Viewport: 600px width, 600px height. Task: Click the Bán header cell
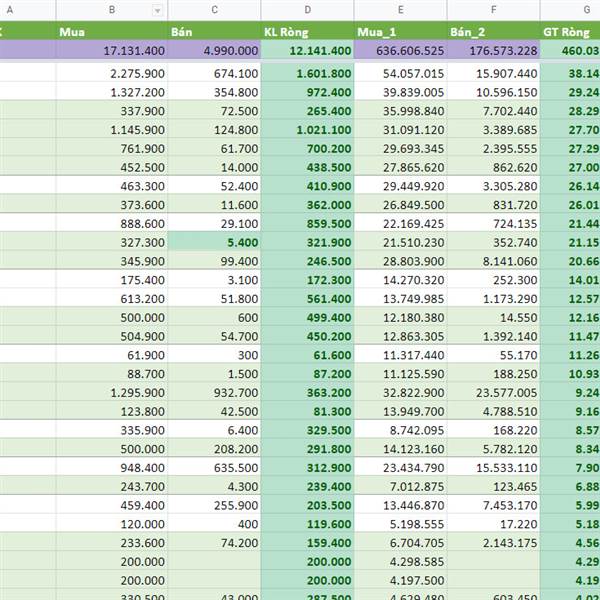(214, 31)
